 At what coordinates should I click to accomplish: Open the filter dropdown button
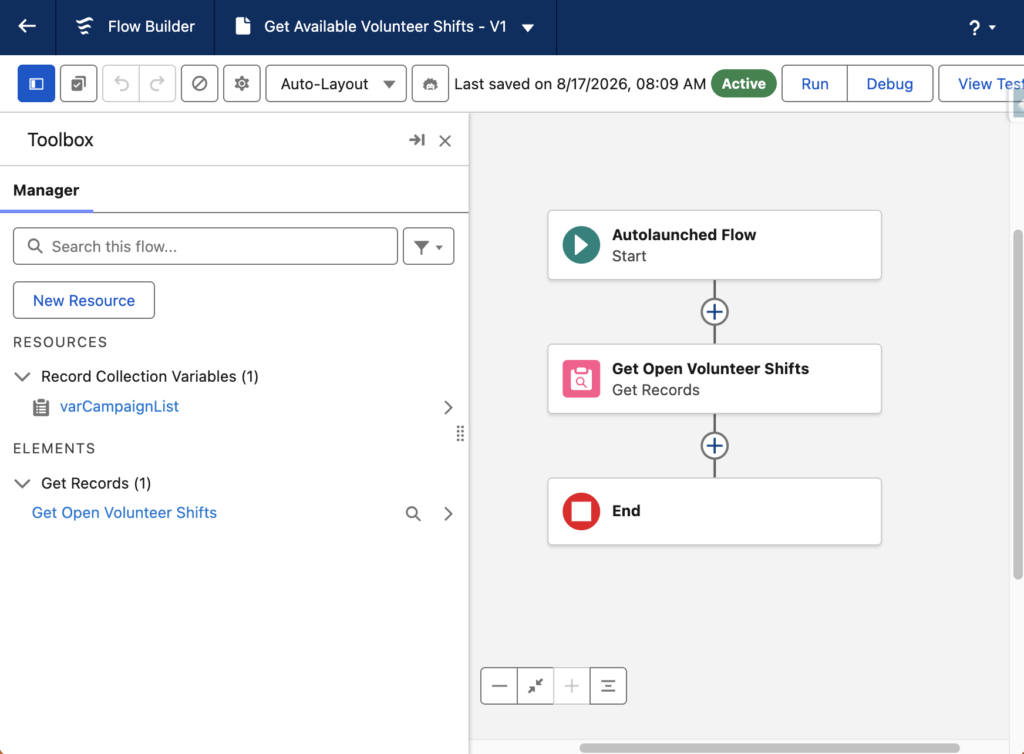point(428,246)
